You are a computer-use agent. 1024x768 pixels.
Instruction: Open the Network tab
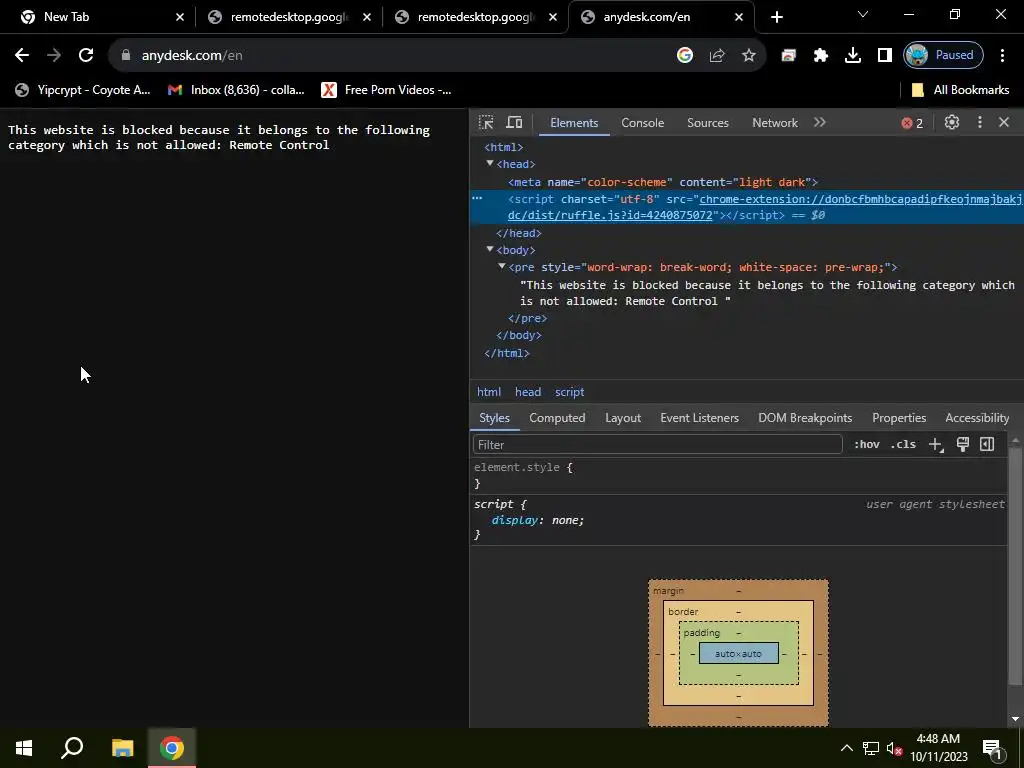point(775,123)
